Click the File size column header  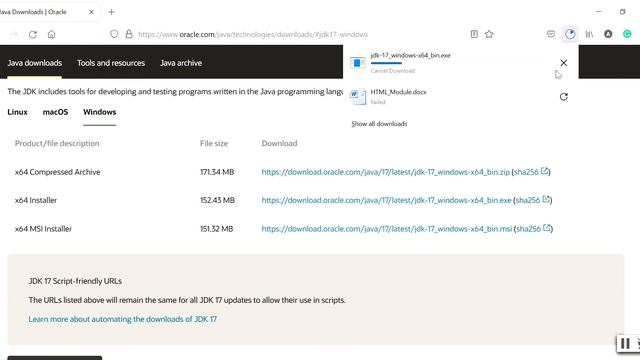coord(214,143)
